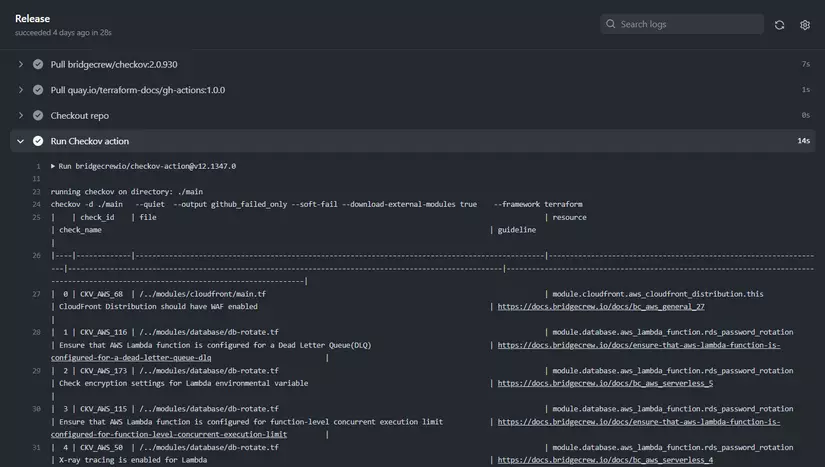The image size is (825, 467).
Task: Expand the Run bridgecrewio/checkov-action log group
Action: (53, 166)
